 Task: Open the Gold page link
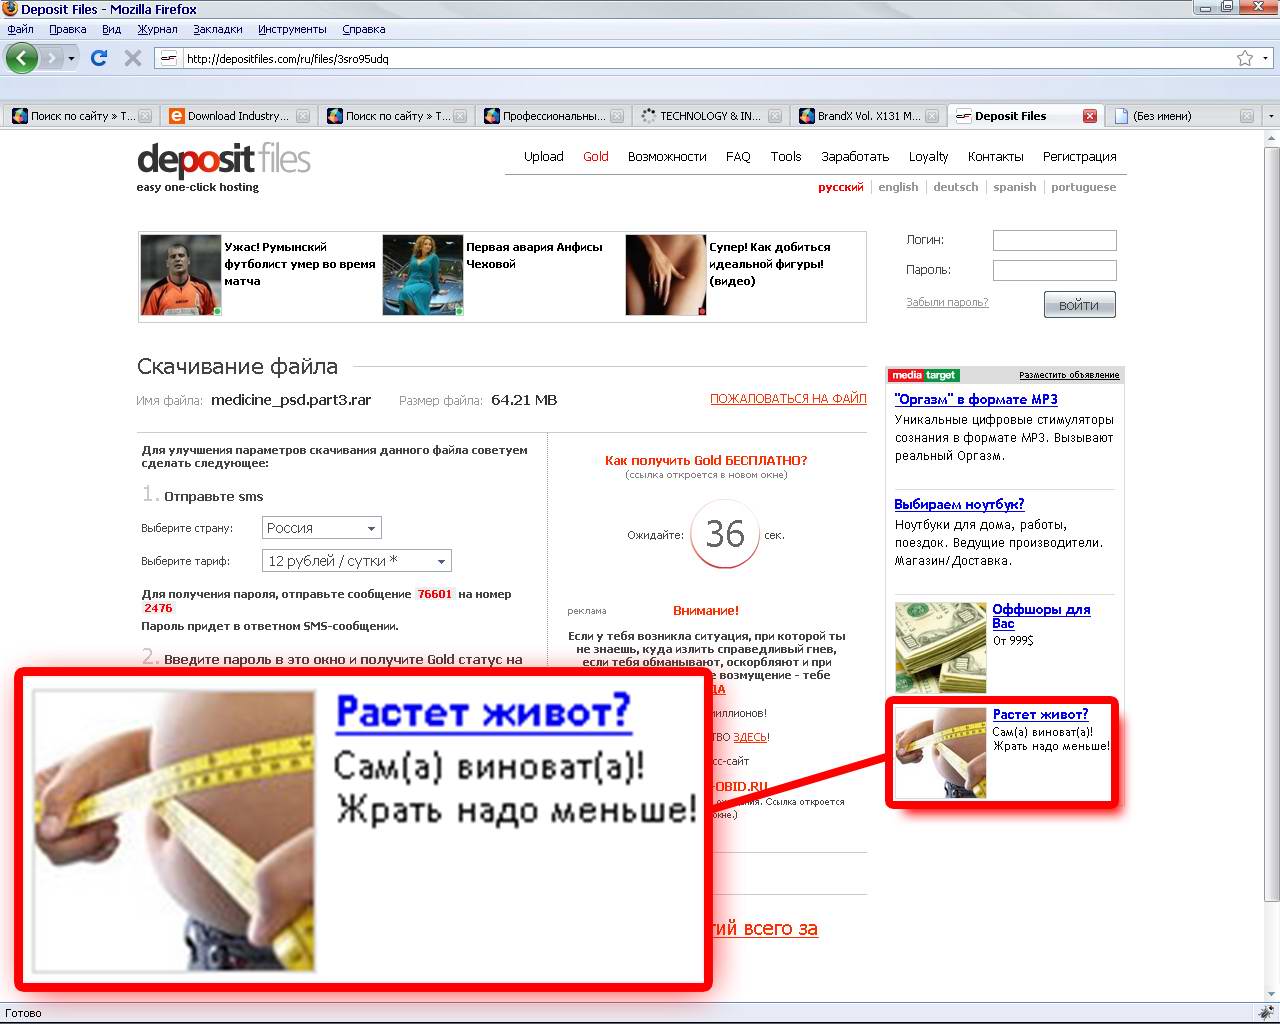click(x=596, y=156)
